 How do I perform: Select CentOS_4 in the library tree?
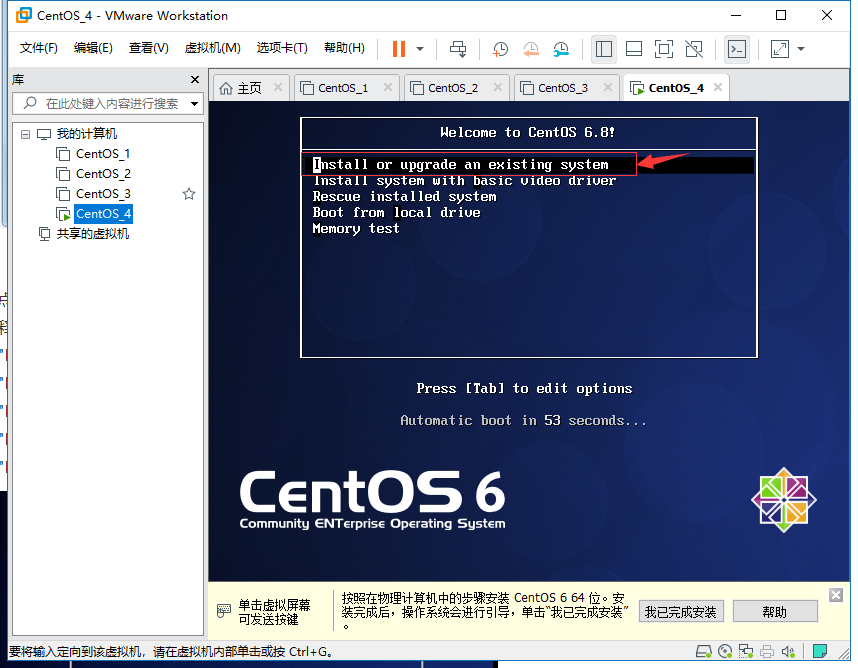pyautogui.click(x=103, y=214)
